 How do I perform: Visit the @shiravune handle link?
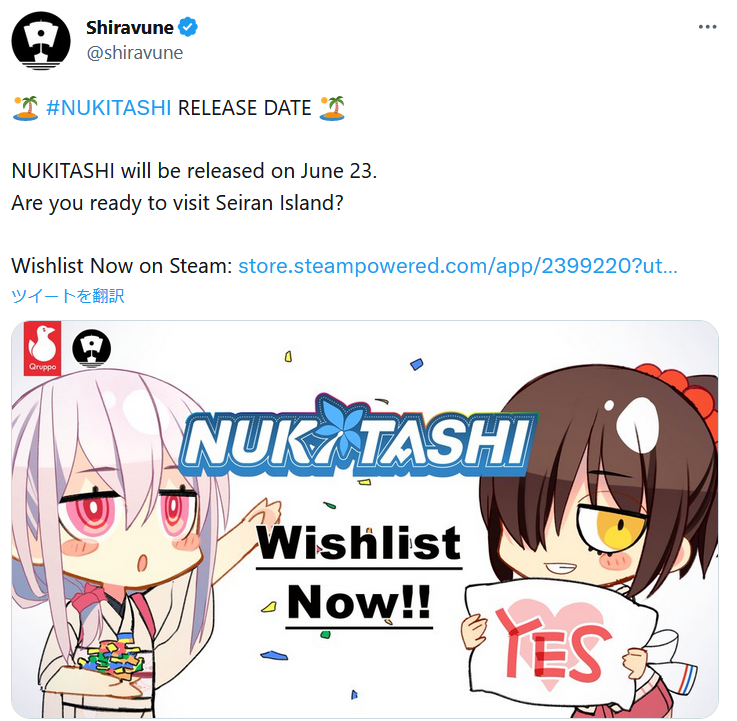(135, 53)
